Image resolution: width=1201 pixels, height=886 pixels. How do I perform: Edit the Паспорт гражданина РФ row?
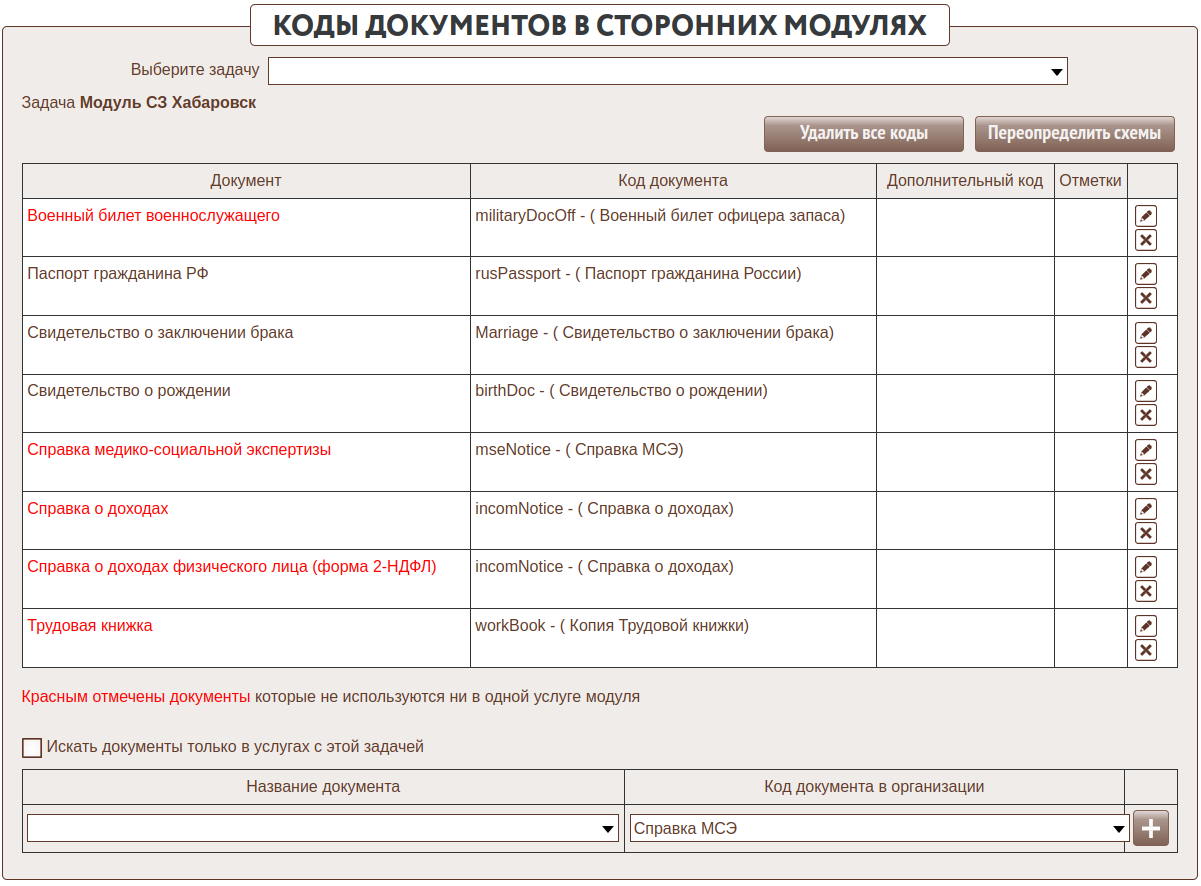click(1146, 274)
